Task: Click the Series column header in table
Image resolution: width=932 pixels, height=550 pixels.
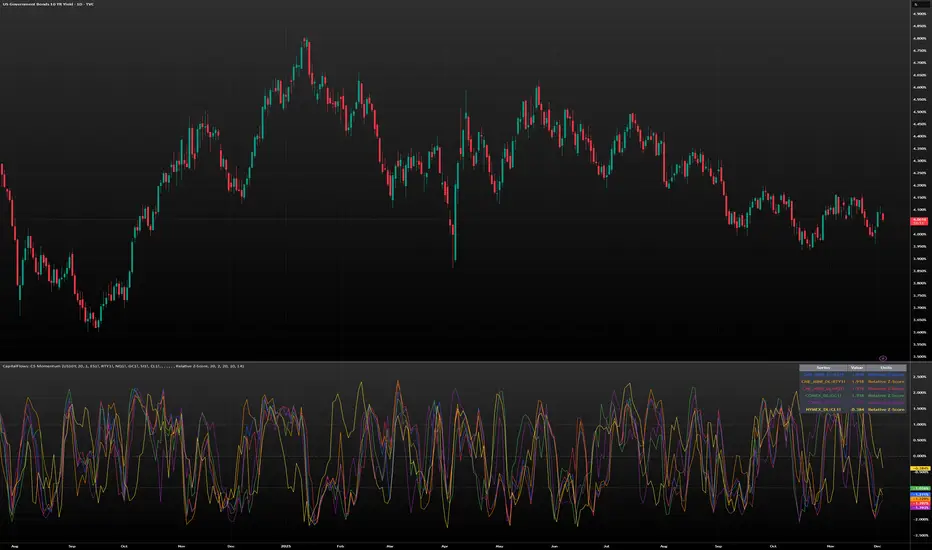Action: click(x=823, y=367)
